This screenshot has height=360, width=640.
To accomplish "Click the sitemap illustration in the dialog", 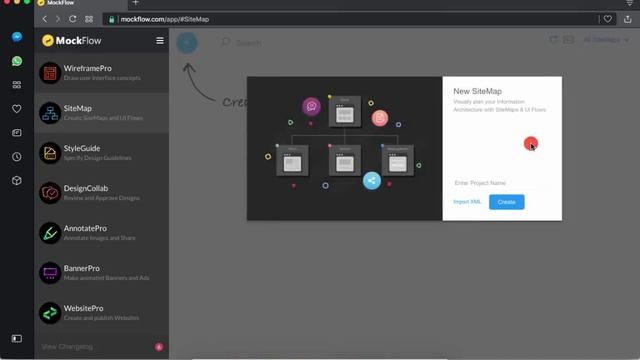I will [x=344, y=149].
